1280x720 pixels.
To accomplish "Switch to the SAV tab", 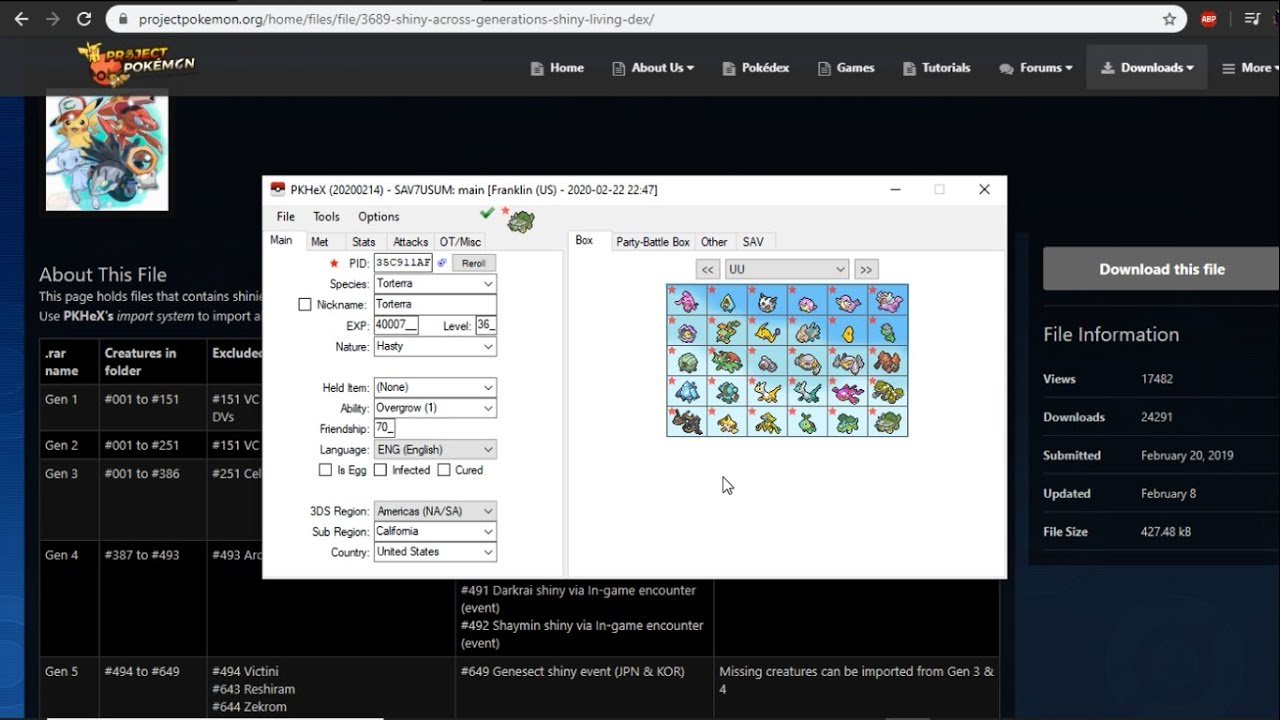I will 753,242.
